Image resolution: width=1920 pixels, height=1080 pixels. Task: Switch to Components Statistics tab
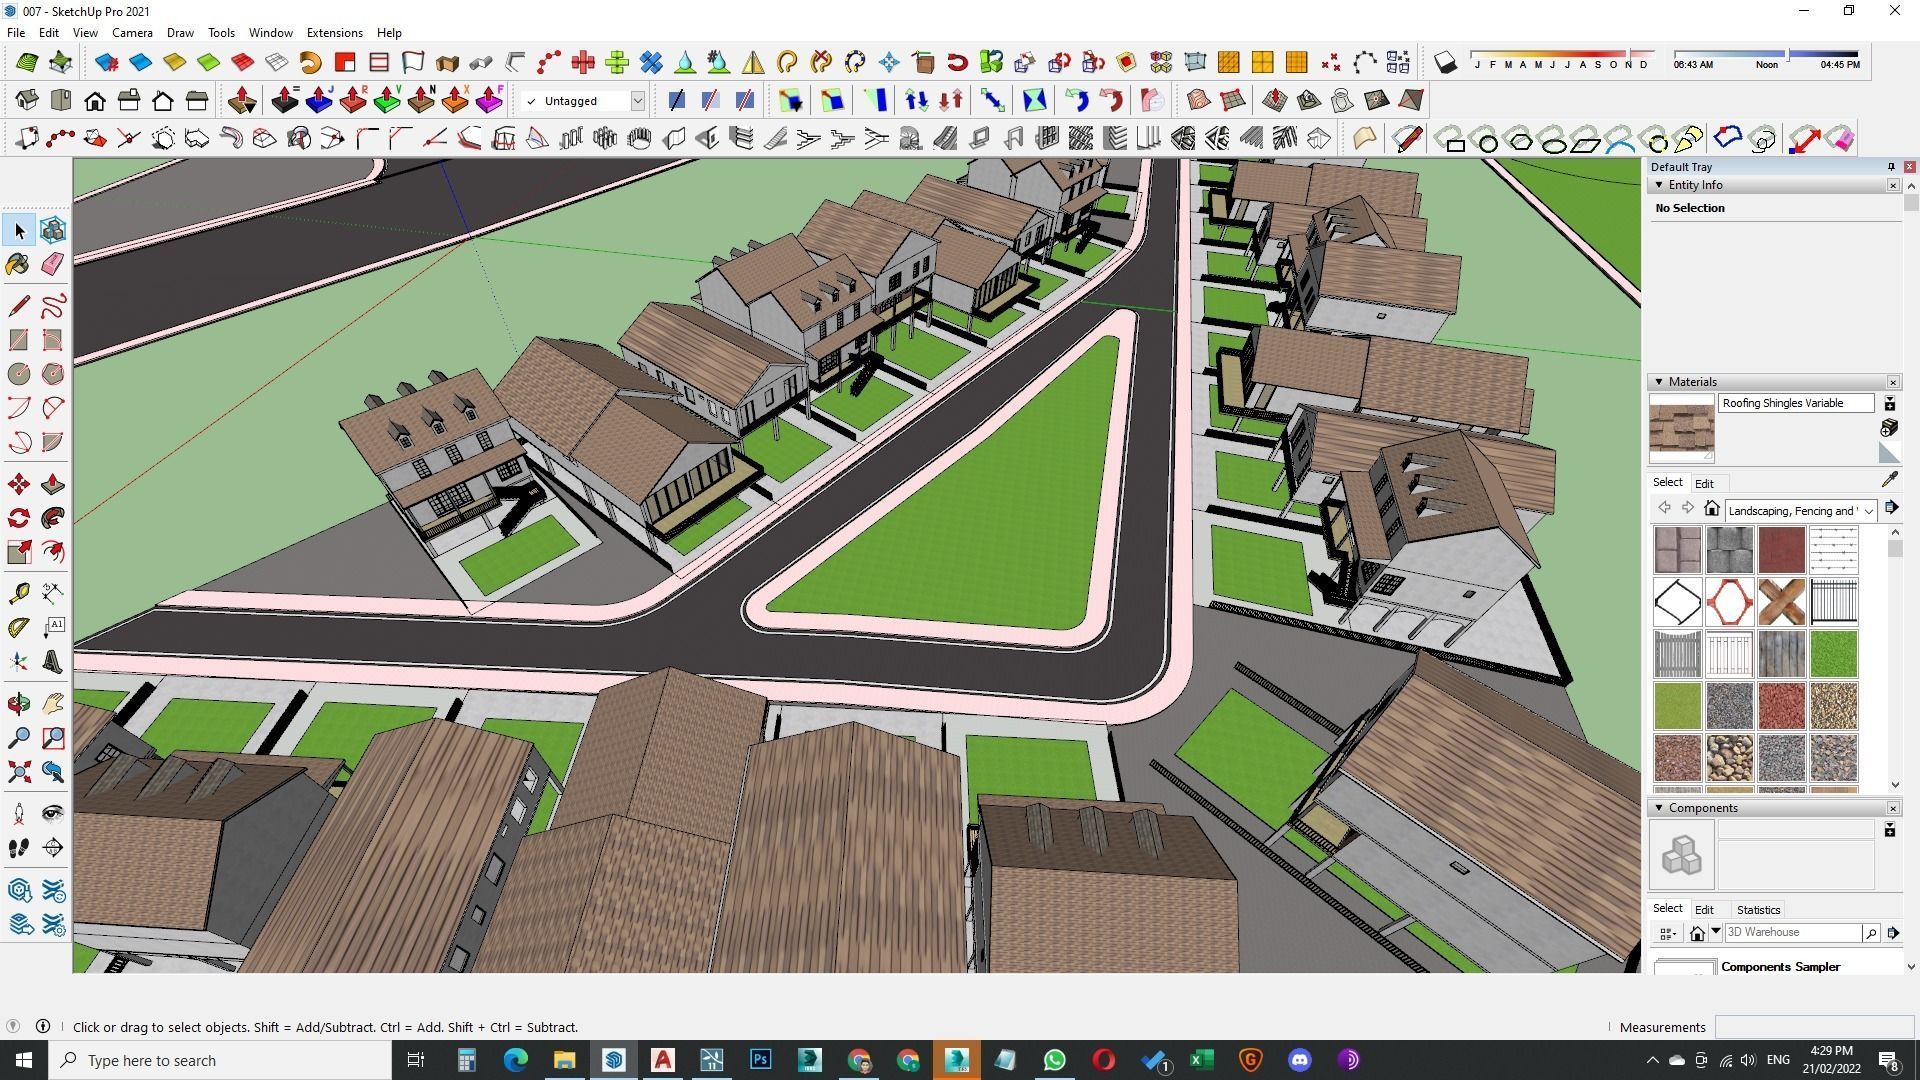point(1758,910)
